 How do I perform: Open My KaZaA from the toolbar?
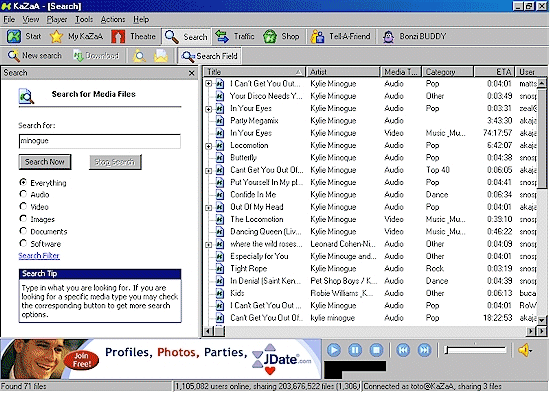pos(76,36)
